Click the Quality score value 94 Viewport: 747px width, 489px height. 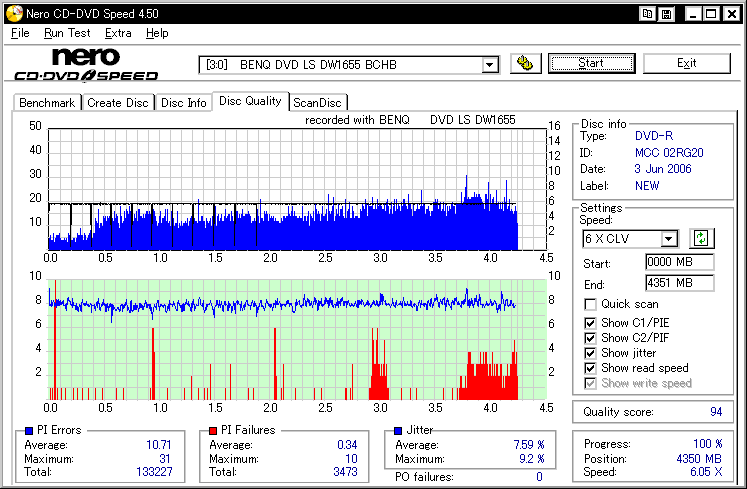pyautogui.click(x=716, y=412)
